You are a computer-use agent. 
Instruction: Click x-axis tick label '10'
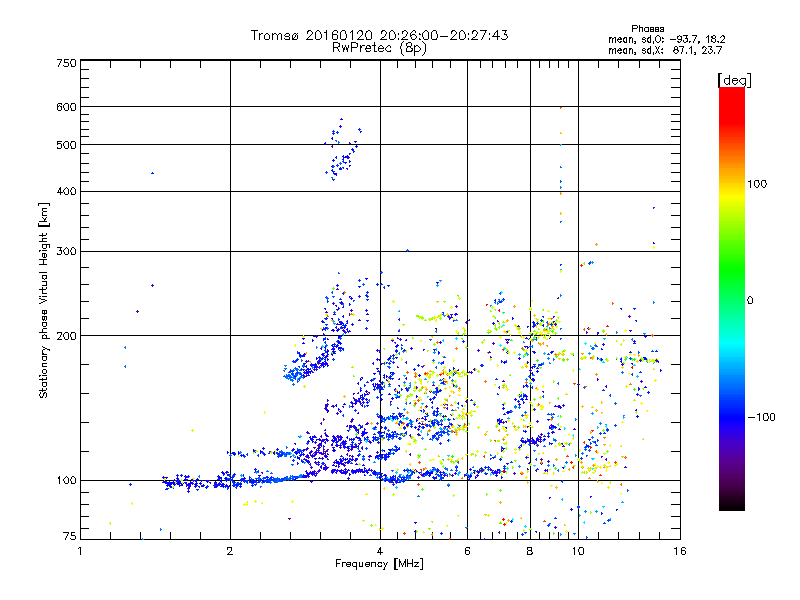tap(578, 551)
